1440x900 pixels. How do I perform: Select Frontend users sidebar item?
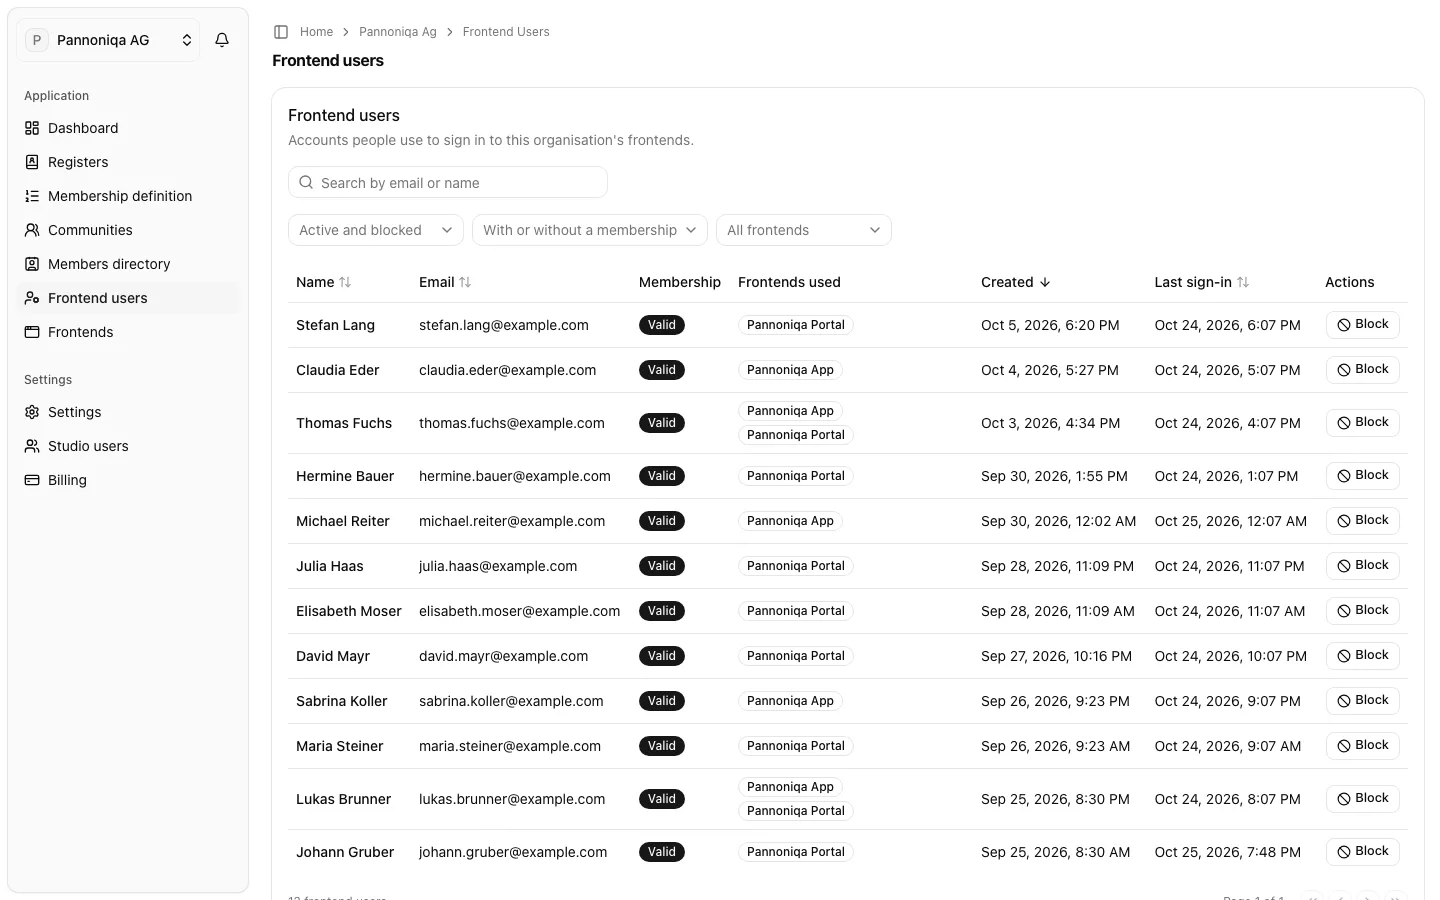[128, 298]
